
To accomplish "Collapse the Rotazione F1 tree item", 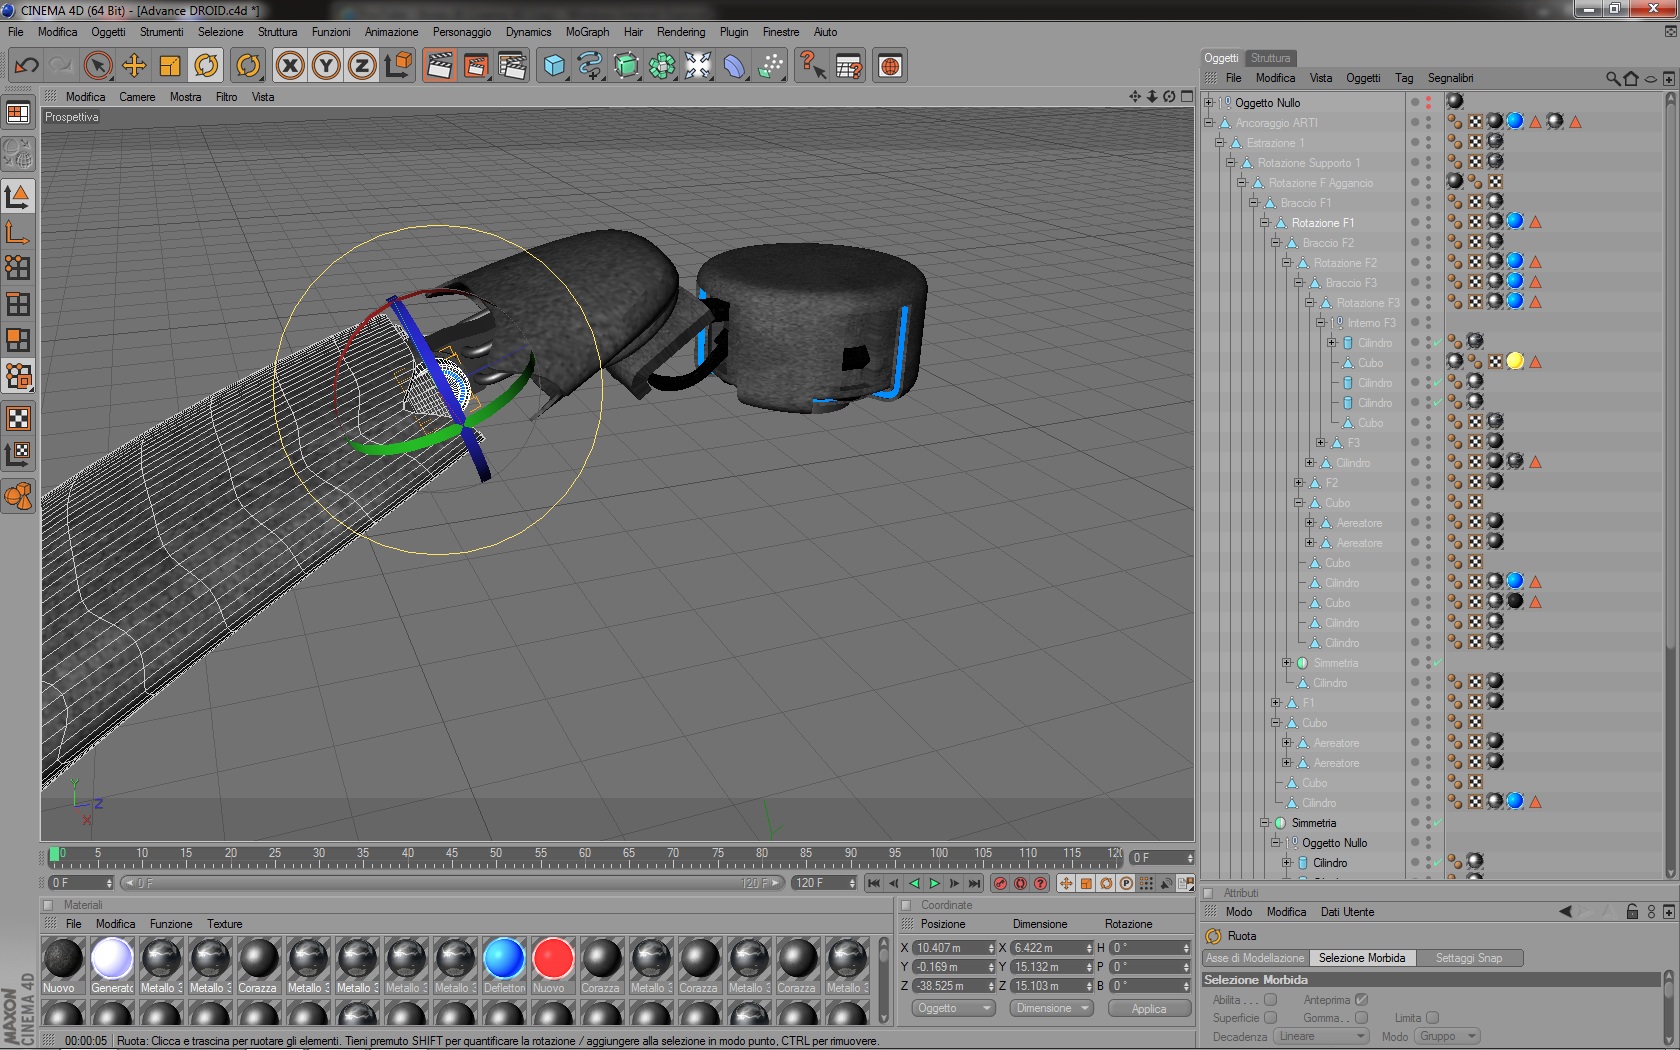I will pos(1265,223).
